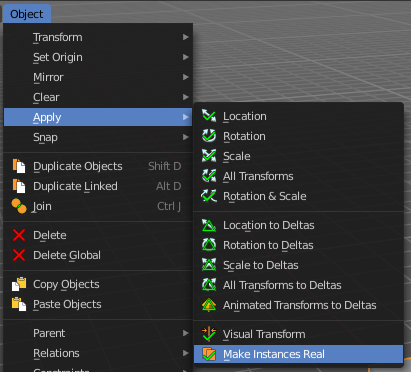This screenshot has width=411, height=372.
Task: Open the Object menu header
Action: pos(27,14)
